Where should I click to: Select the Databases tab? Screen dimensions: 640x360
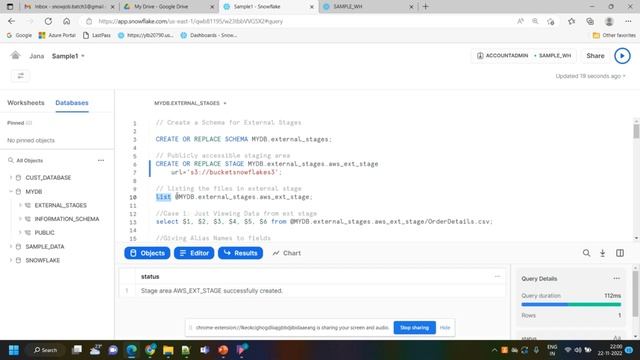(72, 103)
